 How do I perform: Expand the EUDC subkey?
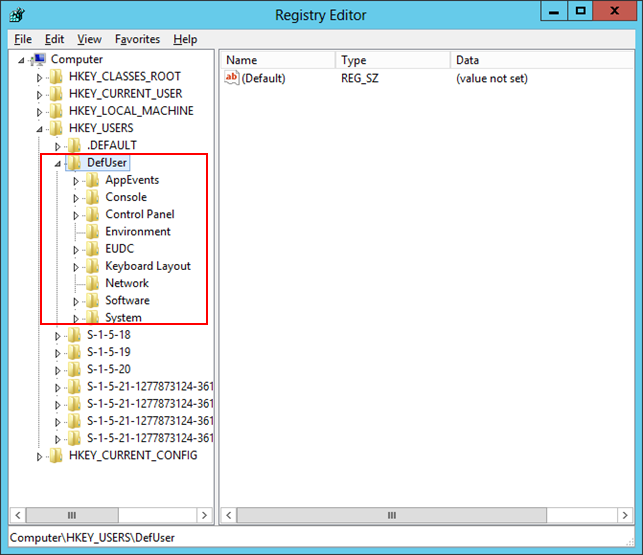click(76, 250)
